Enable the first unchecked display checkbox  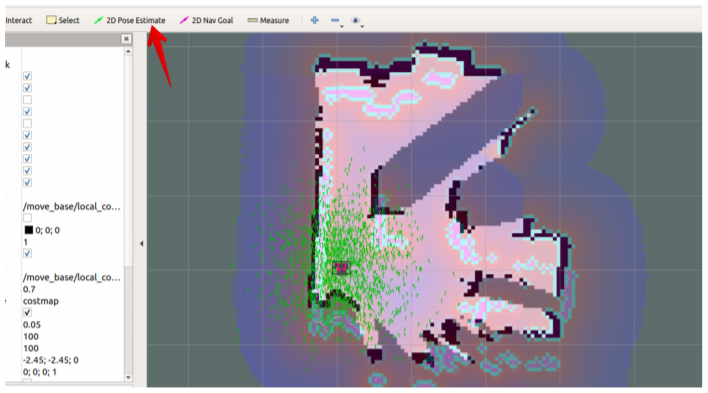tap(28, 99)
